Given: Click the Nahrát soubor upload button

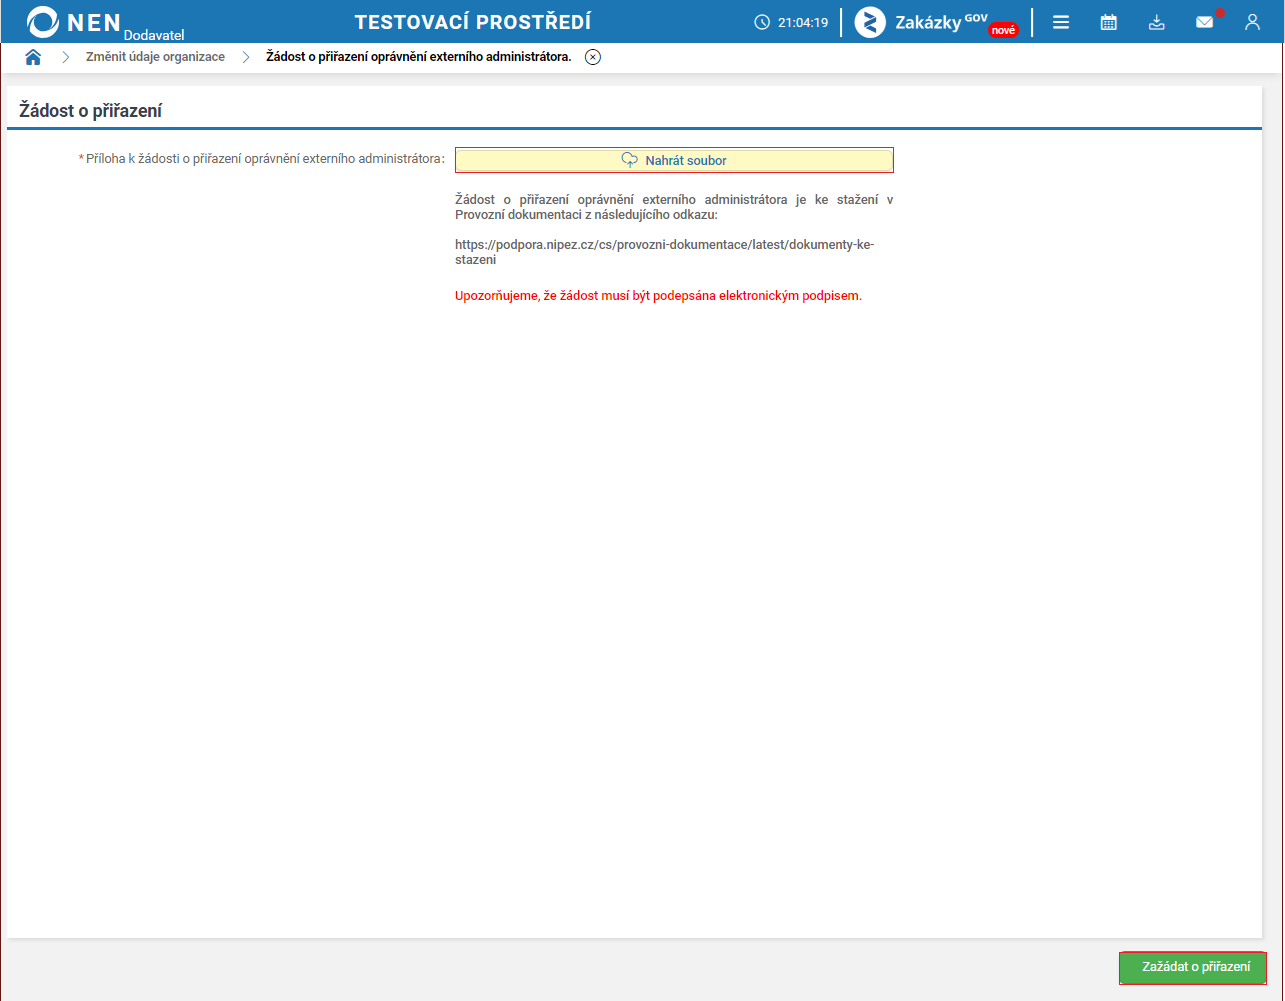Looking at the screenshot, I should (674, 160).
